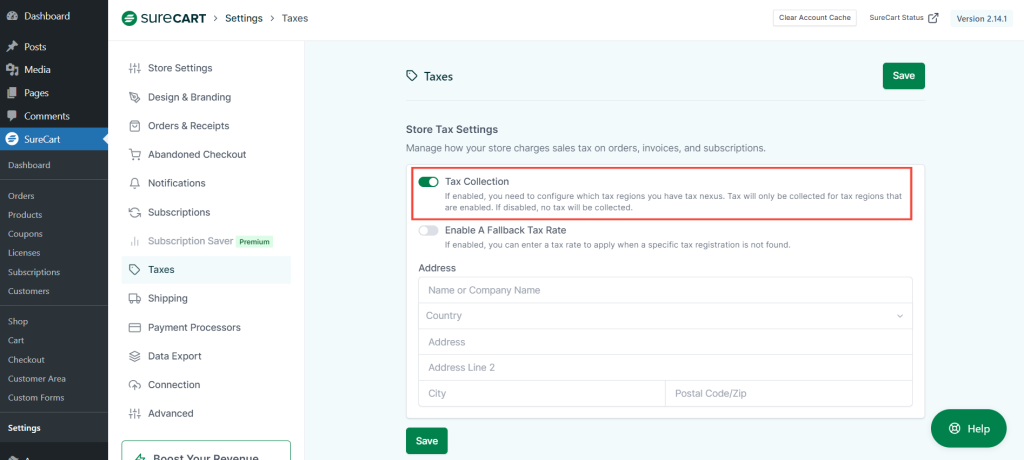1024x460 pixels.
Task: Click the Subscription Saver bar chart icon
Action: (x=135, y=241)
